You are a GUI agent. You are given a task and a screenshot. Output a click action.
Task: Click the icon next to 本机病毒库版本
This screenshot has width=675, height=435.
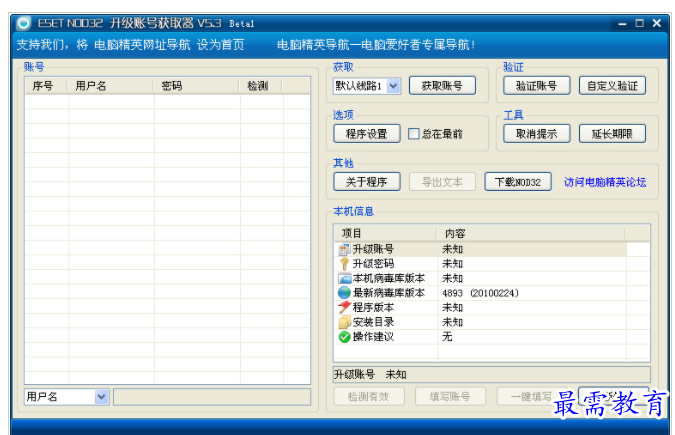[344, 278]
